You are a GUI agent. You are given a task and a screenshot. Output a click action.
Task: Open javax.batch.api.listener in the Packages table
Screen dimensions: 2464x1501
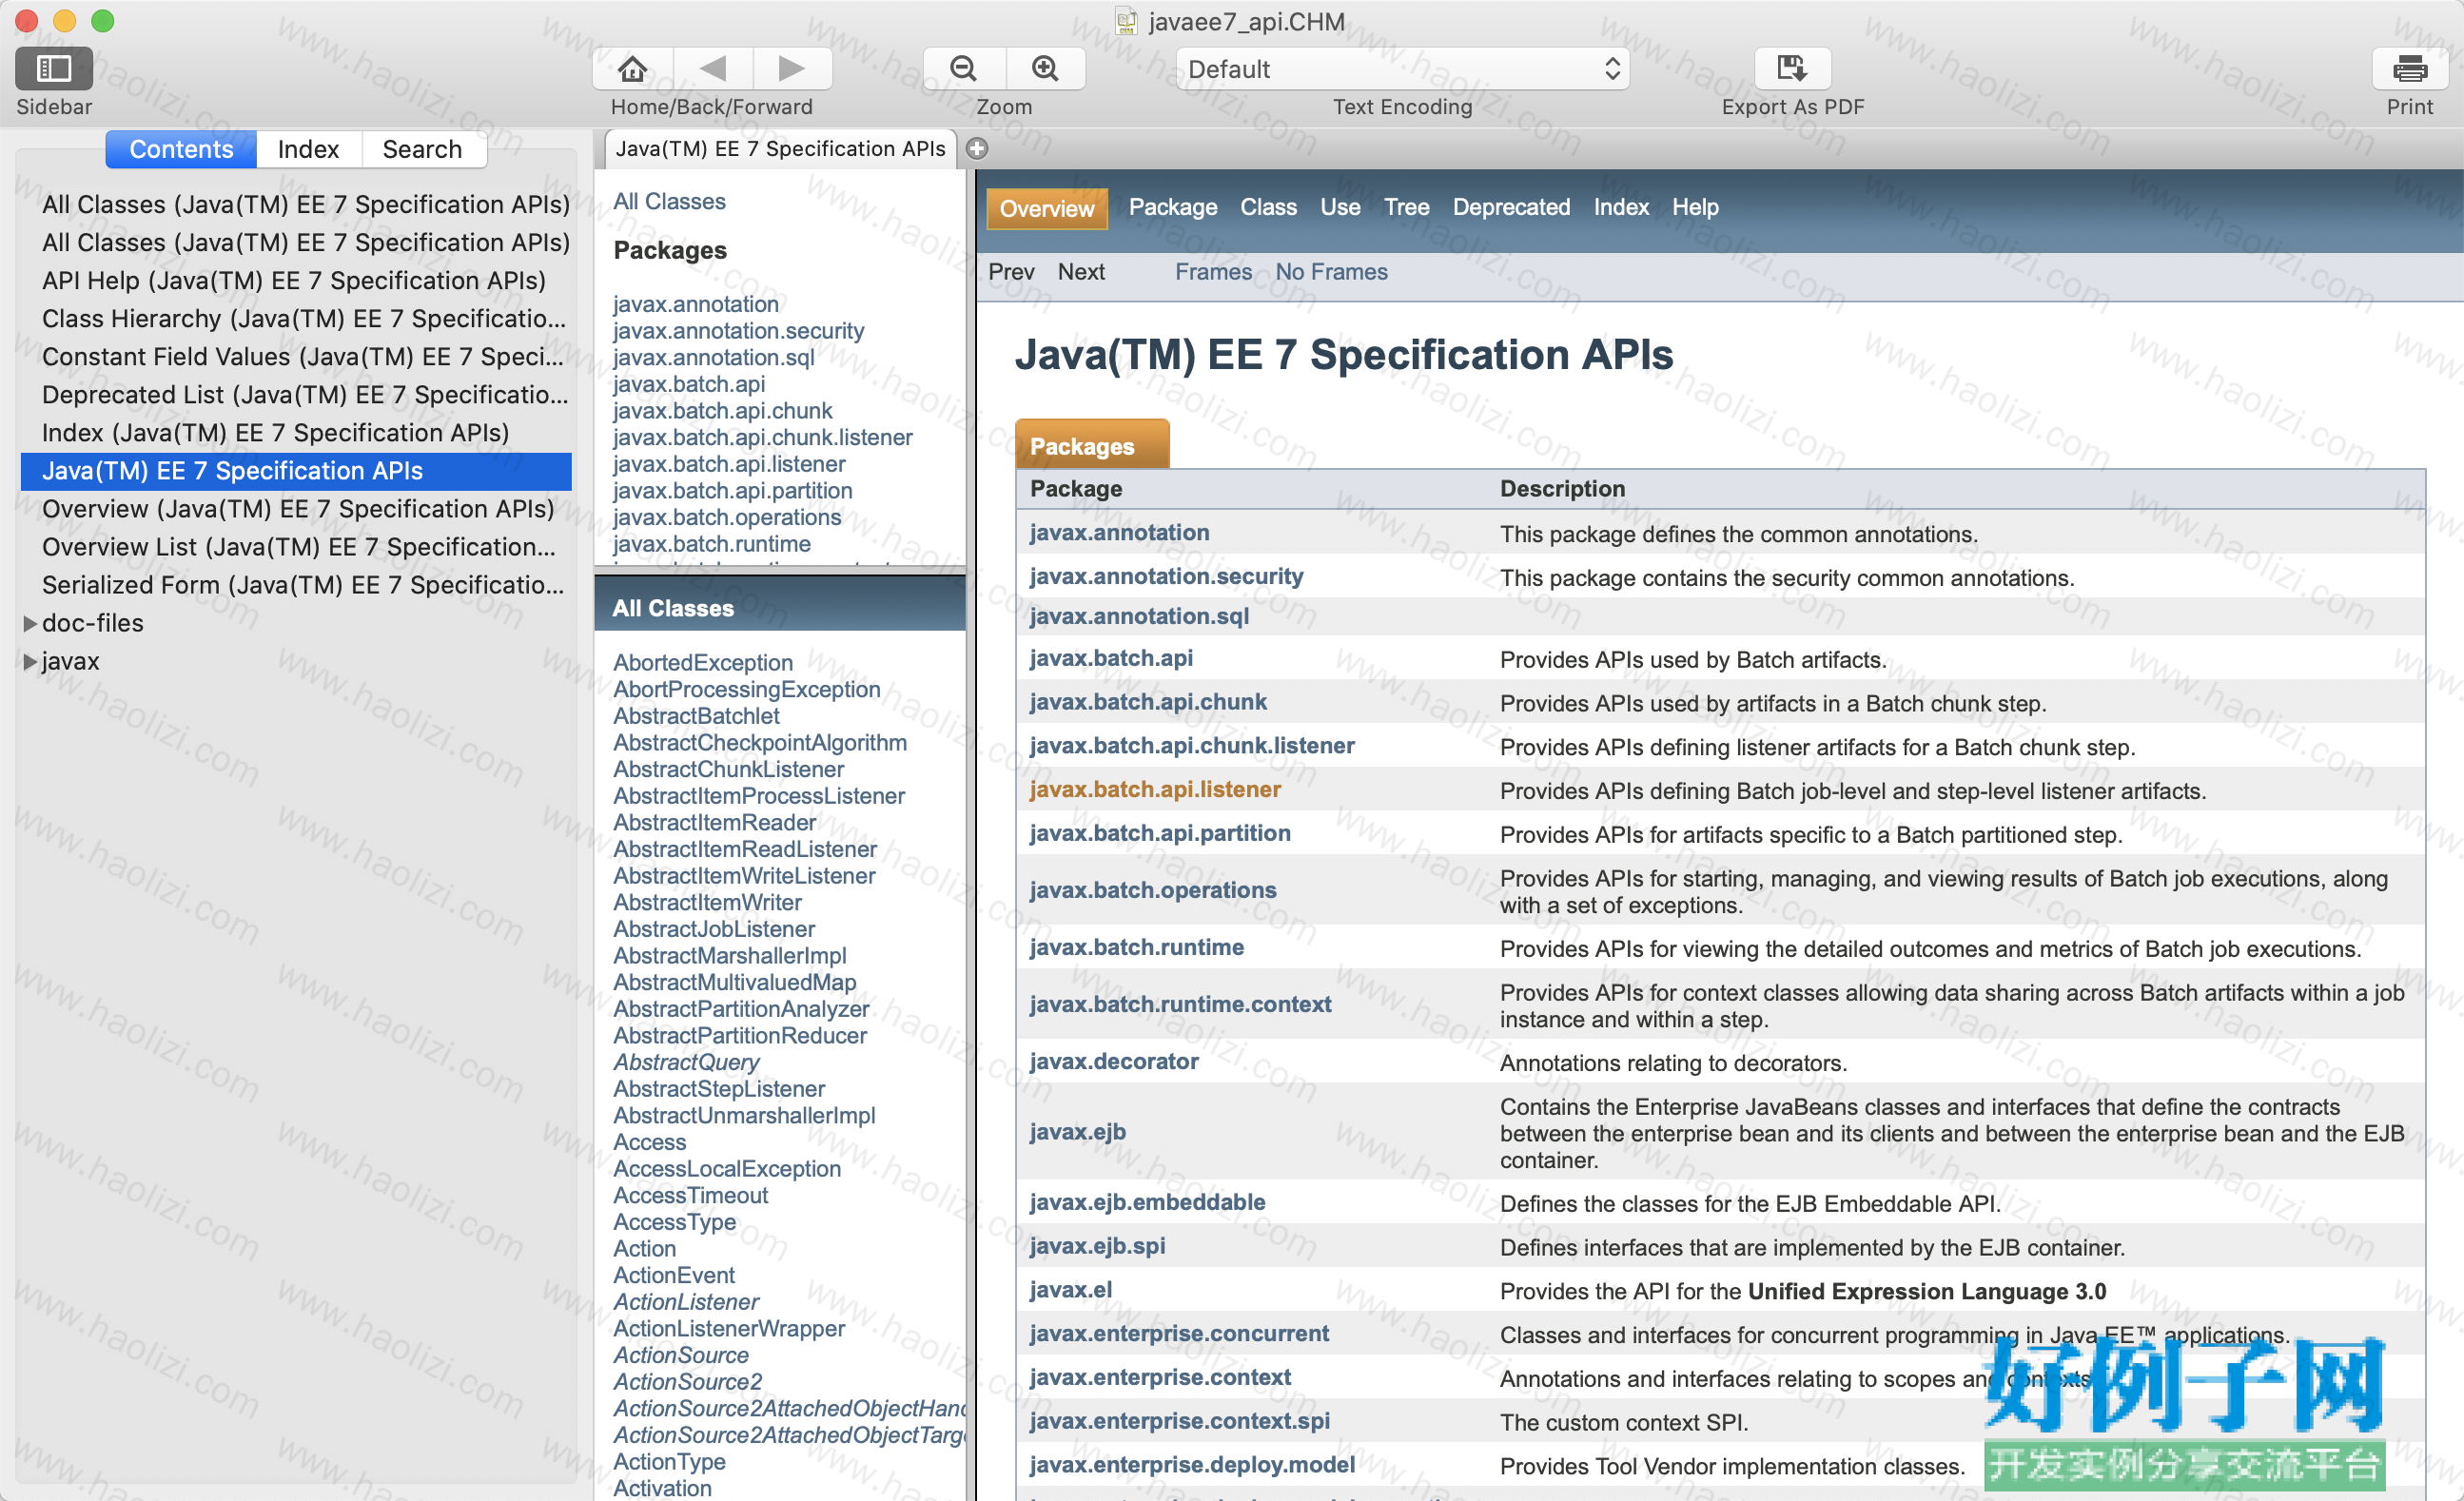[1155, 789]
